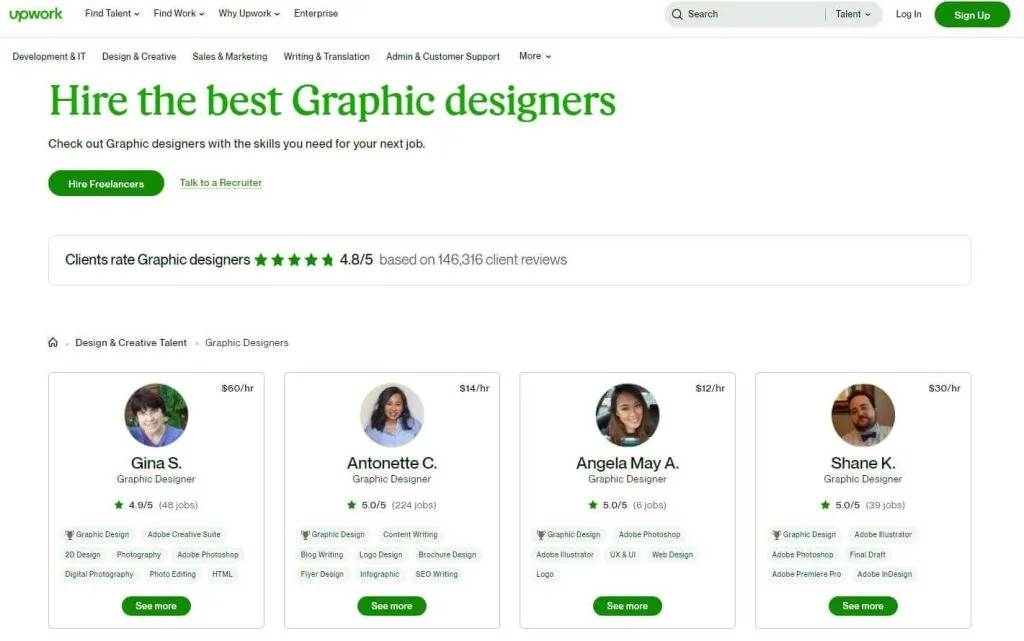Image resolution: width=1024 pixels, height=641 pixels.
Task: Focus the Search input field
Action: tap(750, 14)
